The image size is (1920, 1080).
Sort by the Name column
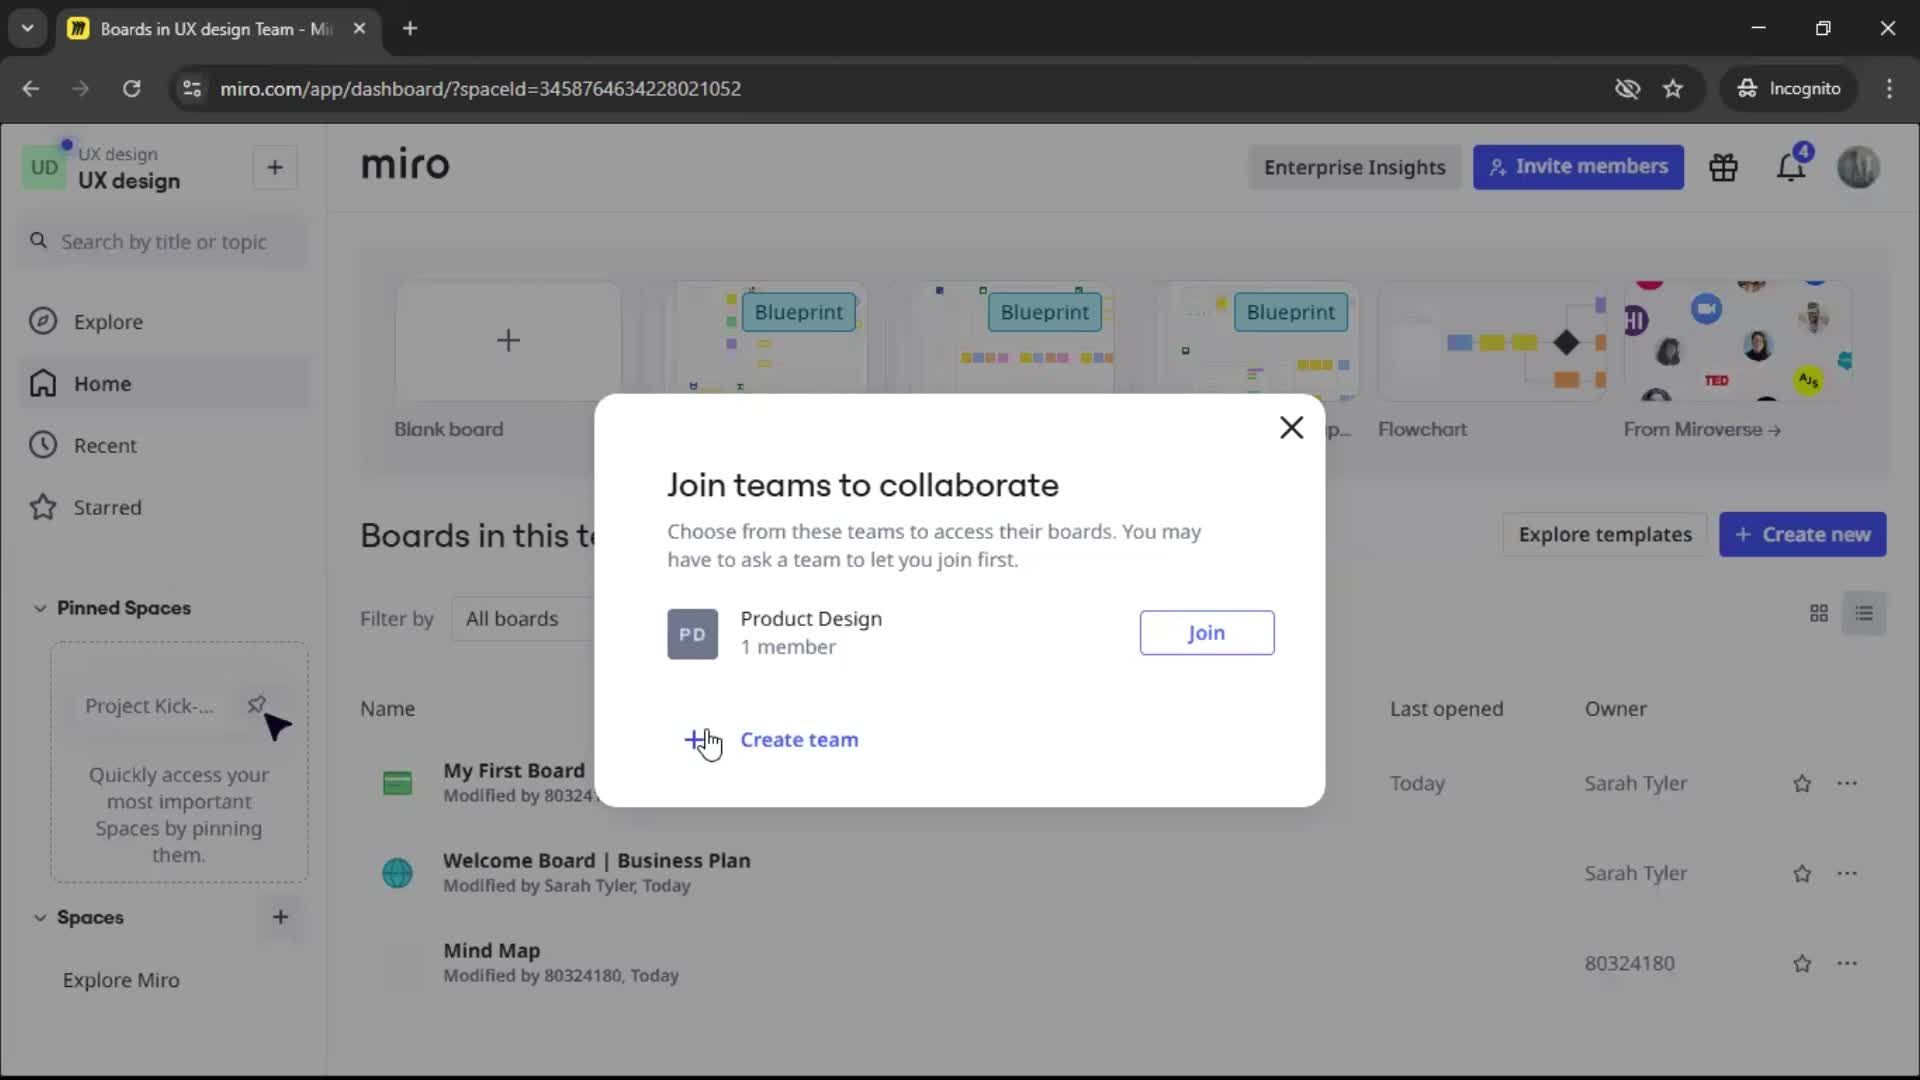point(388,709)
